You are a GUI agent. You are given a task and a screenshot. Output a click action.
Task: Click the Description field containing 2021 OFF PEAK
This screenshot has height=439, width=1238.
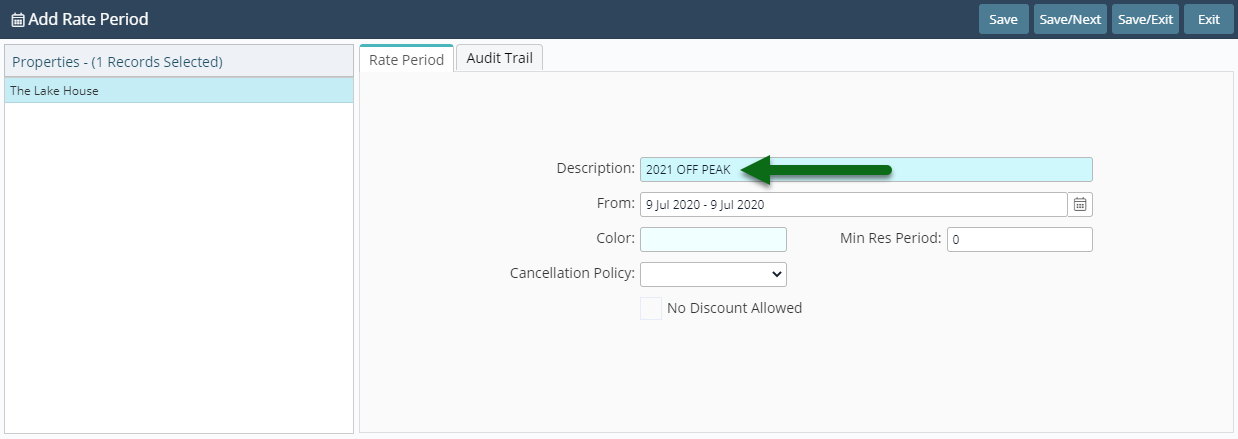[866, 169]
